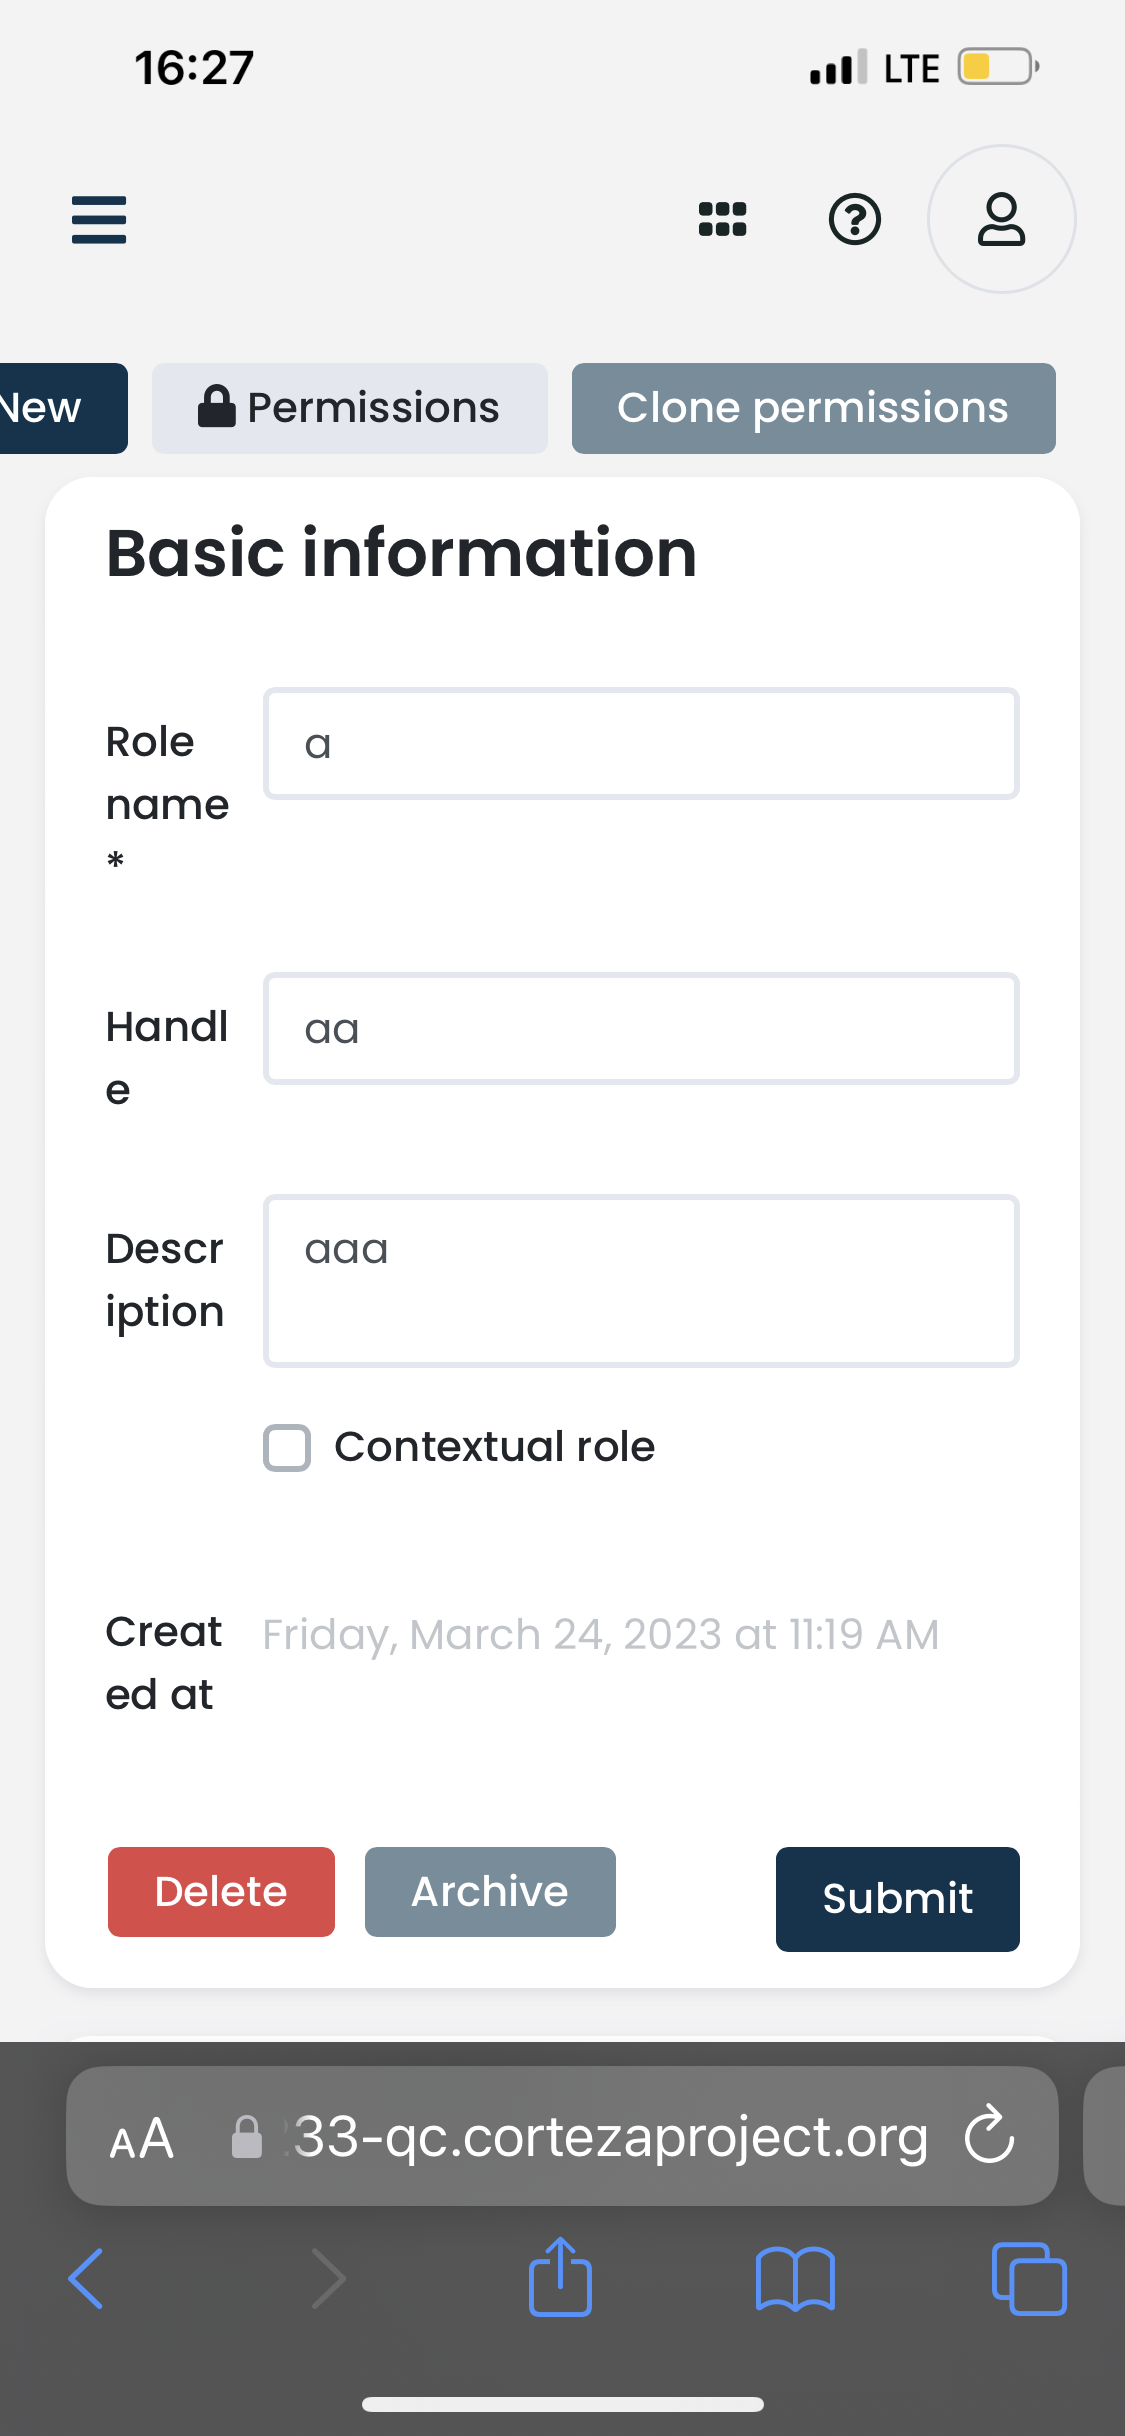Open the hamburger navigation menu
The width and height of the screenshot is (1125, 2436).
[x=98, y=220]
